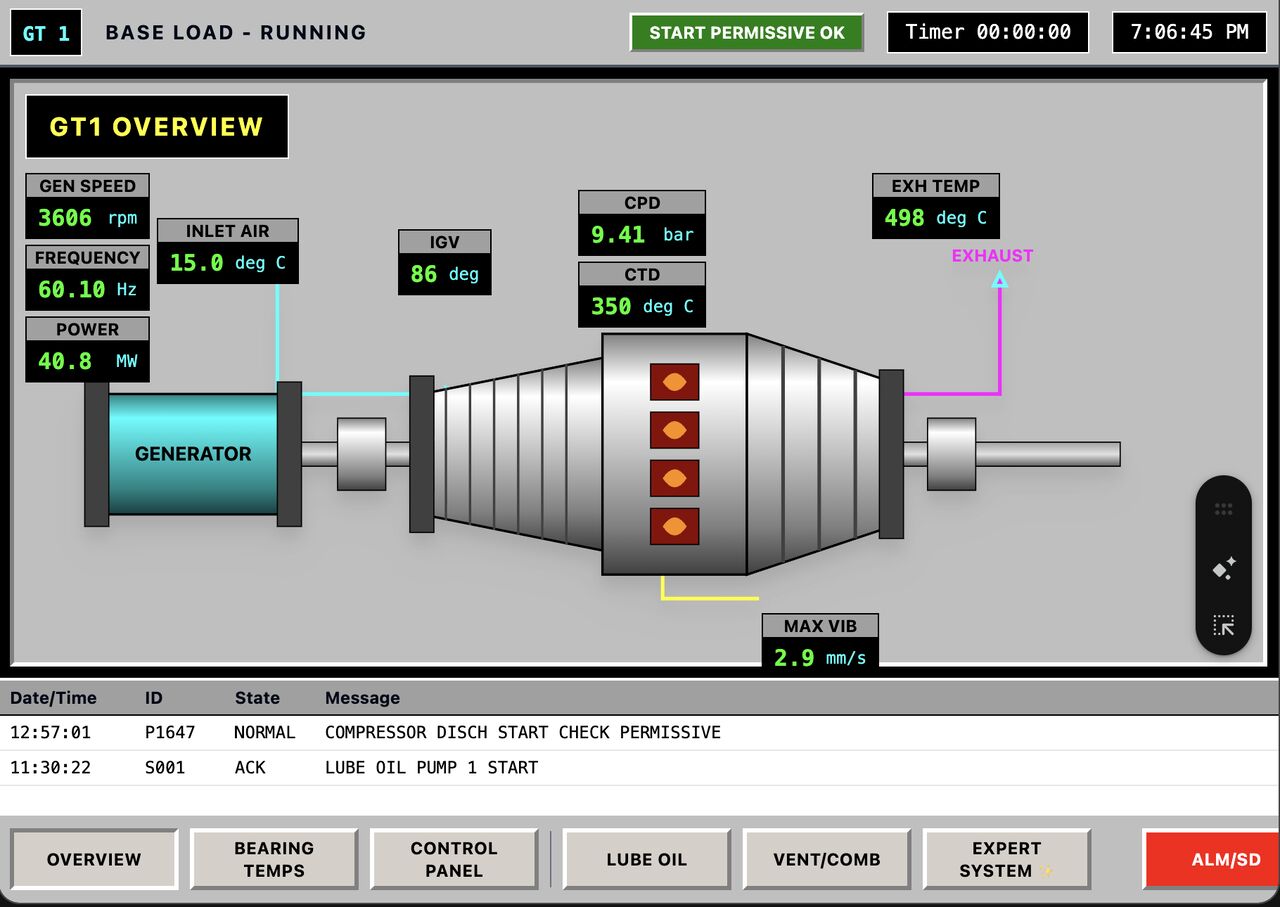Open the CONTROL PANEL tab

(x=454, y=859)
